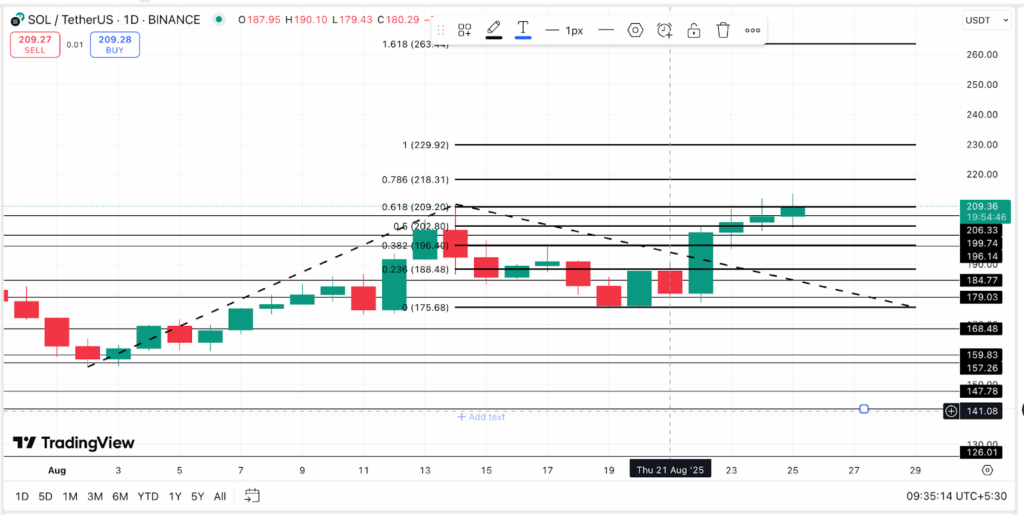Delete the drawing using the trash icon

pyautogui.click(x=723, y=30)
